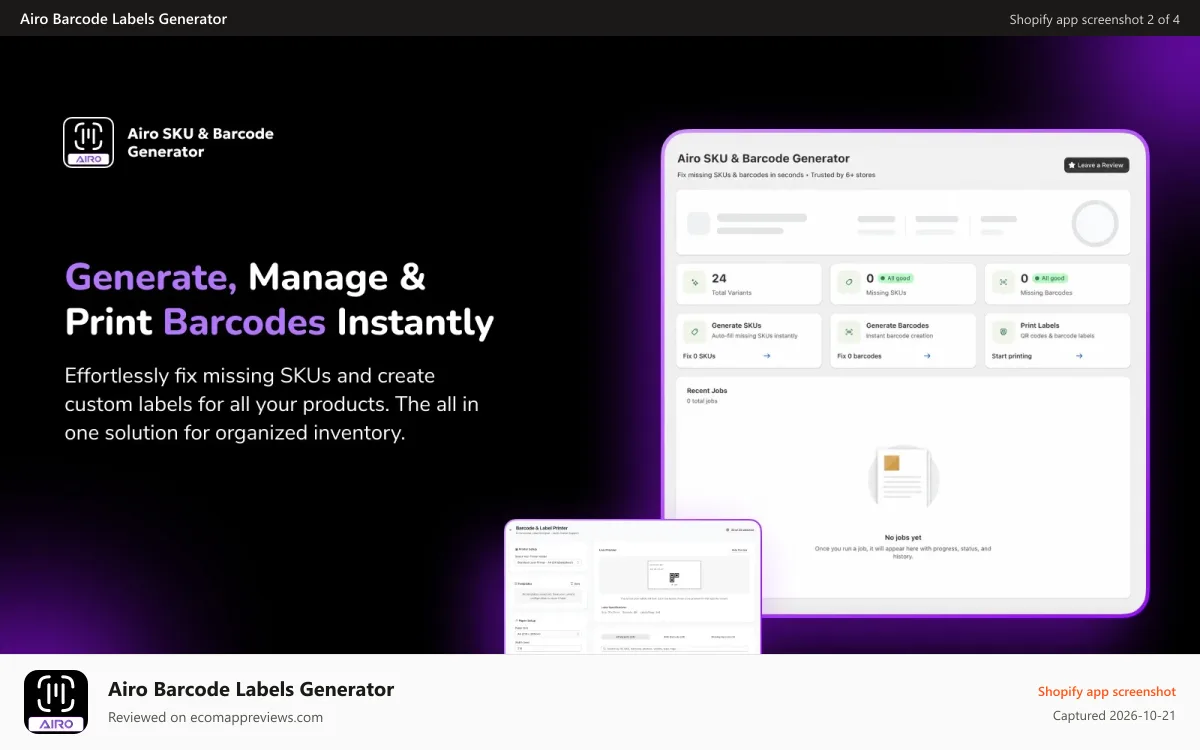Open the Fix 0 barcodes link
Screen dimensions: 1200x750
pos(859,356)
